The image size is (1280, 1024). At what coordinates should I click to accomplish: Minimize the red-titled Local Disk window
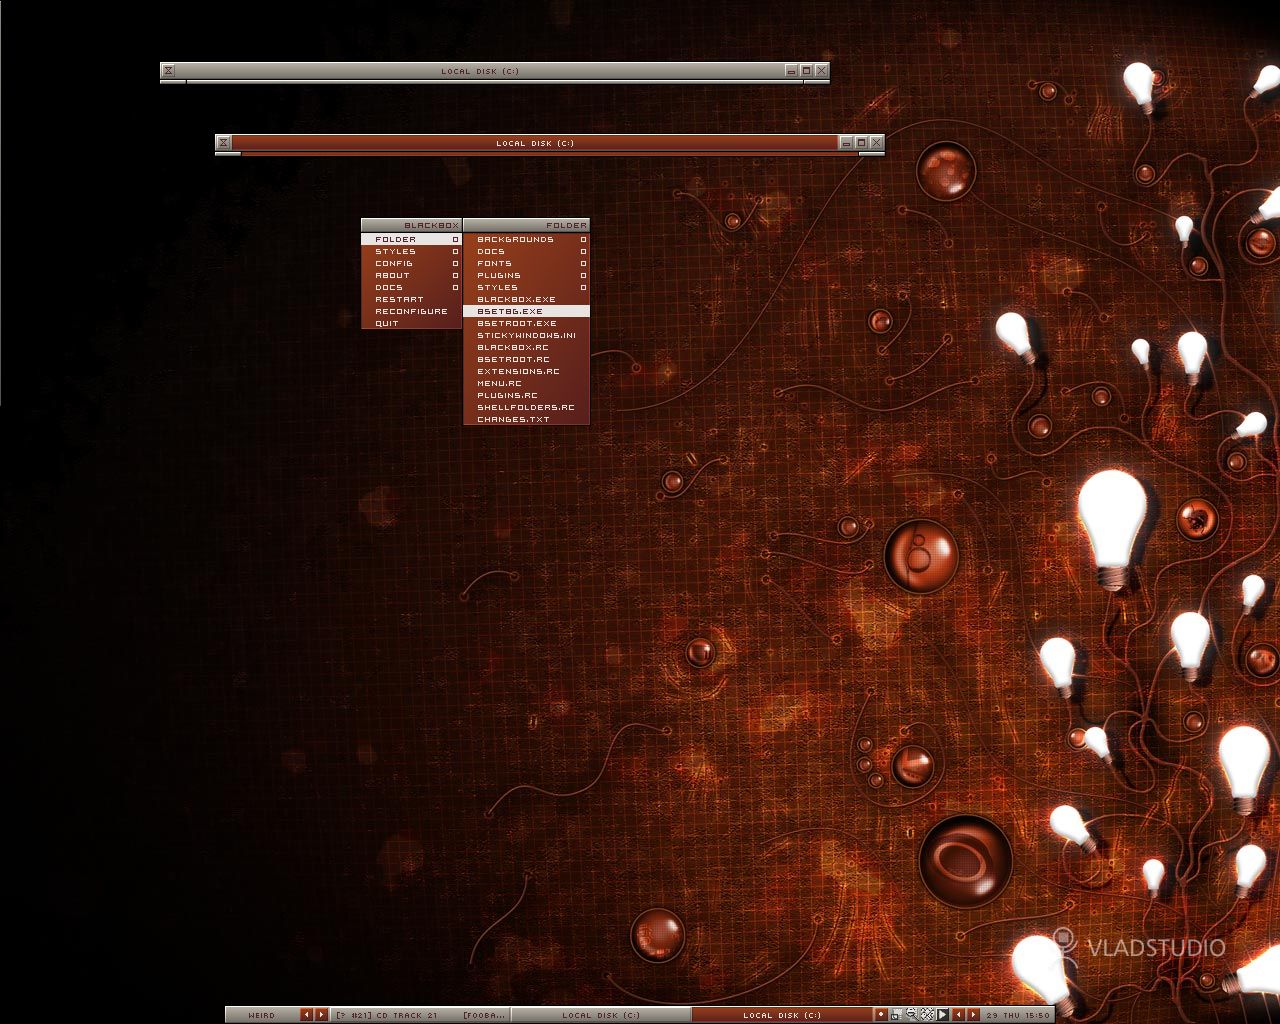[846, 143]
